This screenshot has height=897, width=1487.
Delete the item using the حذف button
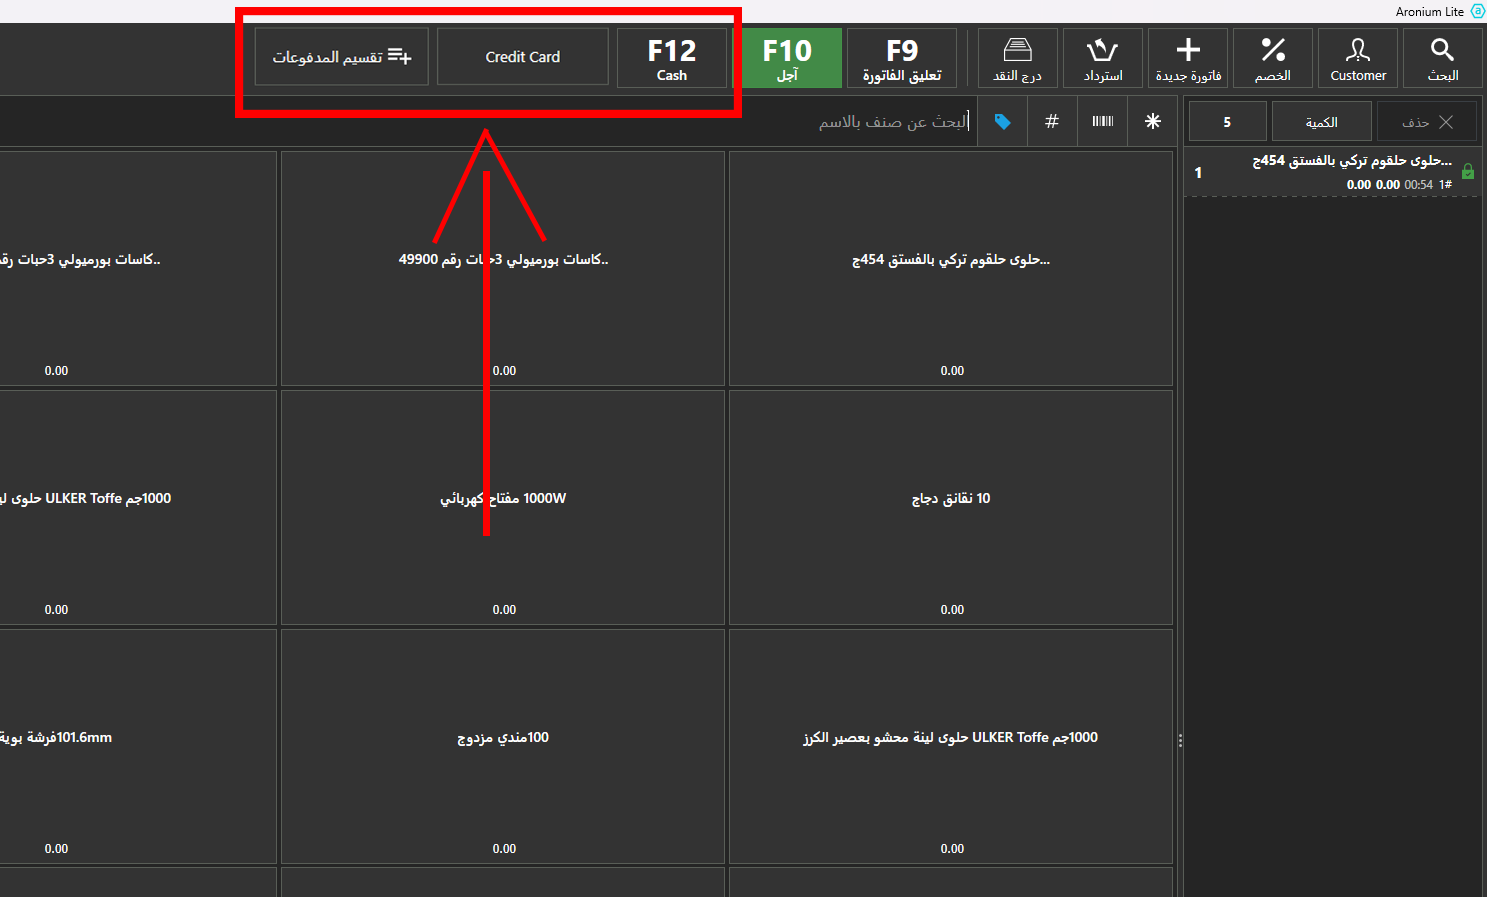pyautogui.click(x=1427, y=122)
